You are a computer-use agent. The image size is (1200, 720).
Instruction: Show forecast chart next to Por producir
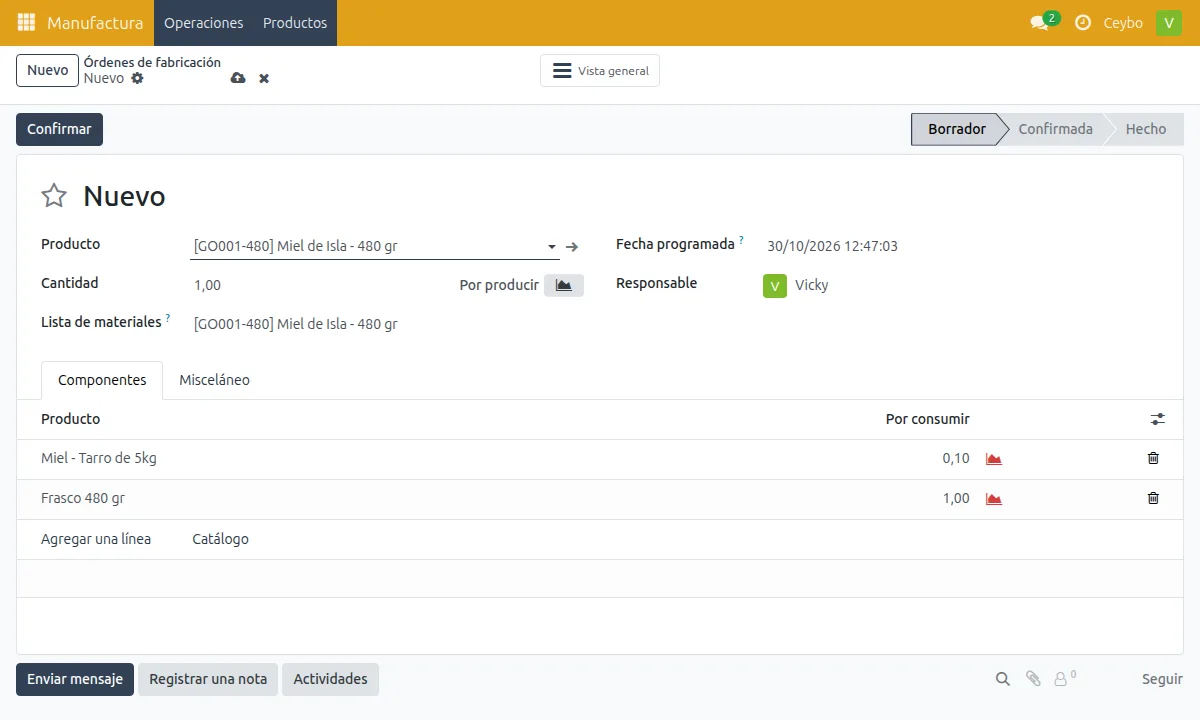tap(564, 285)
